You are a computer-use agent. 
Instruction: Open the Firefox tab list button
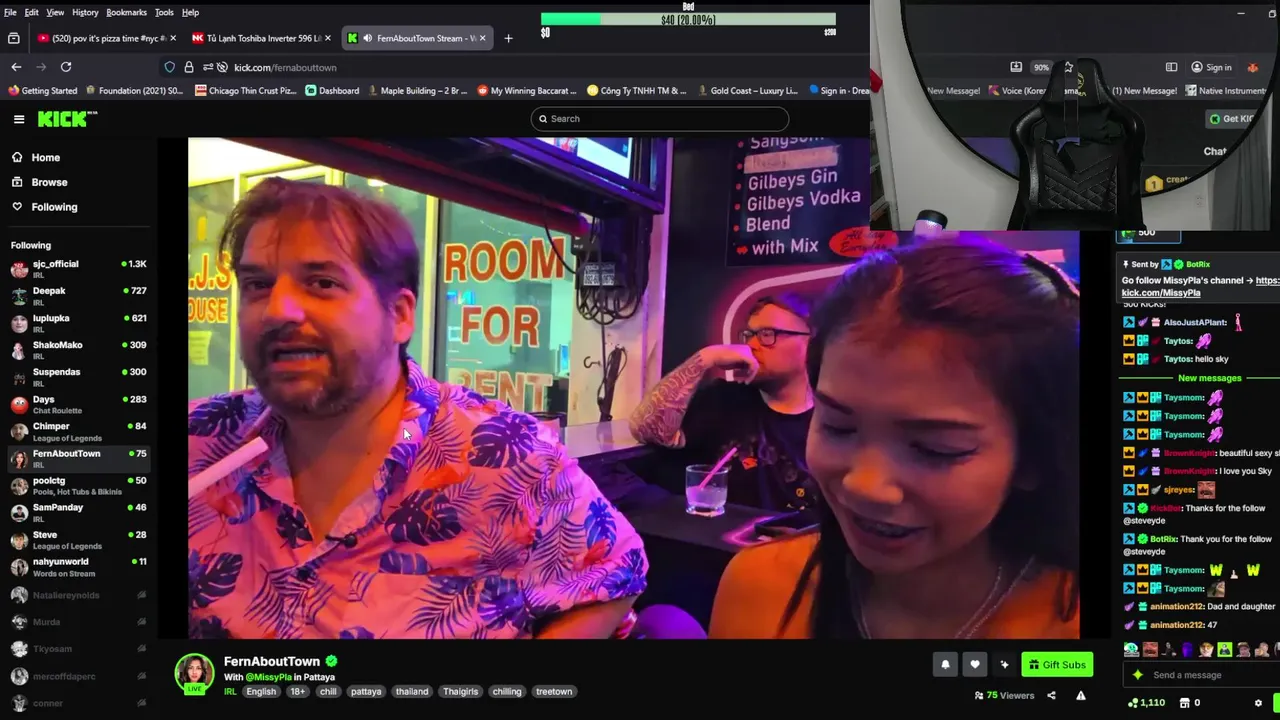pos(14,38)
